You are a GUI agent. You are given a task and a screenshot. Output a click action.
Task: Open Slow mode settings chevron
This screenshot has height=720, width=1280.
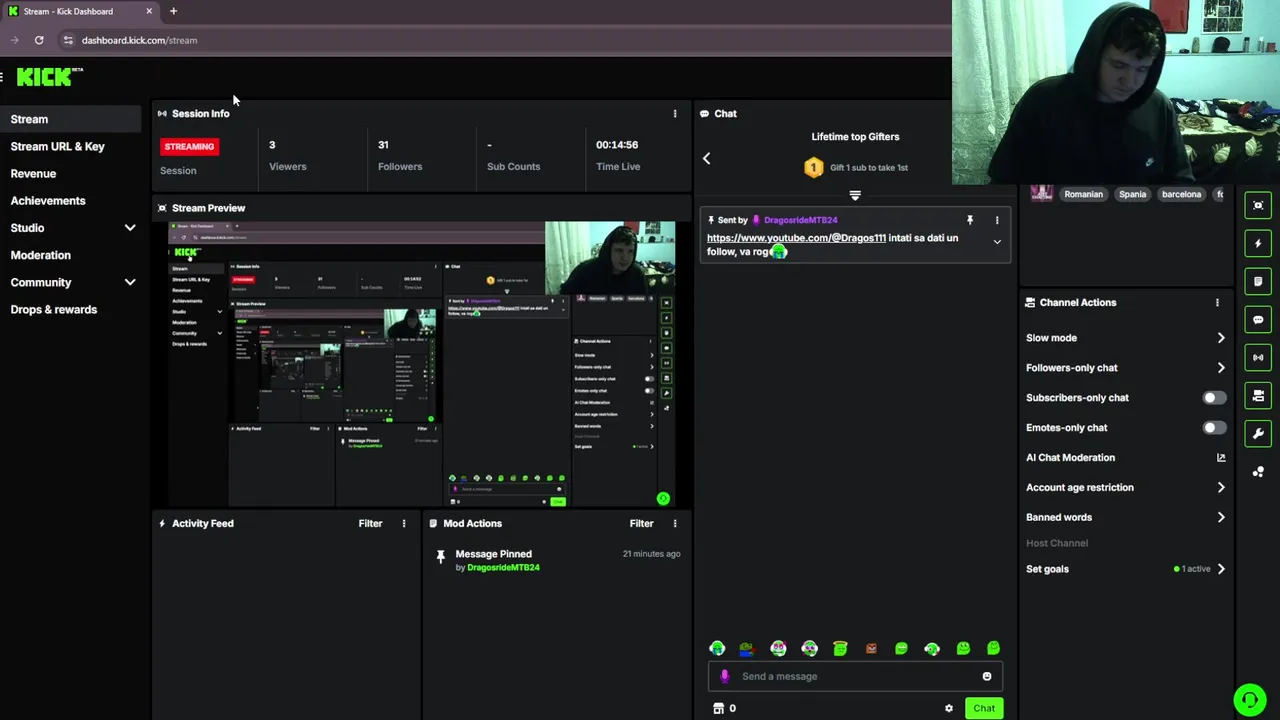[x=1221, y=338]
